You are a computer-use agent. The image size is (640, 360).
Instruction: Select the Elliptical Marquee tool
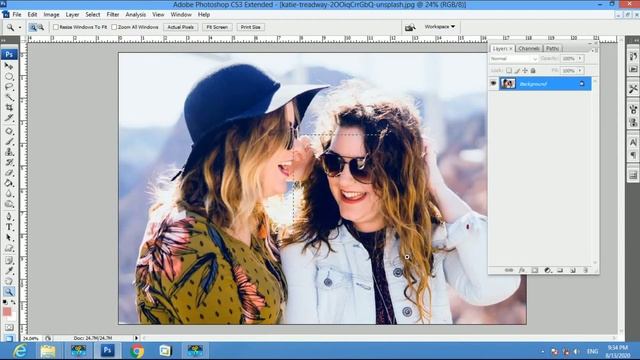tap(9, 76)
